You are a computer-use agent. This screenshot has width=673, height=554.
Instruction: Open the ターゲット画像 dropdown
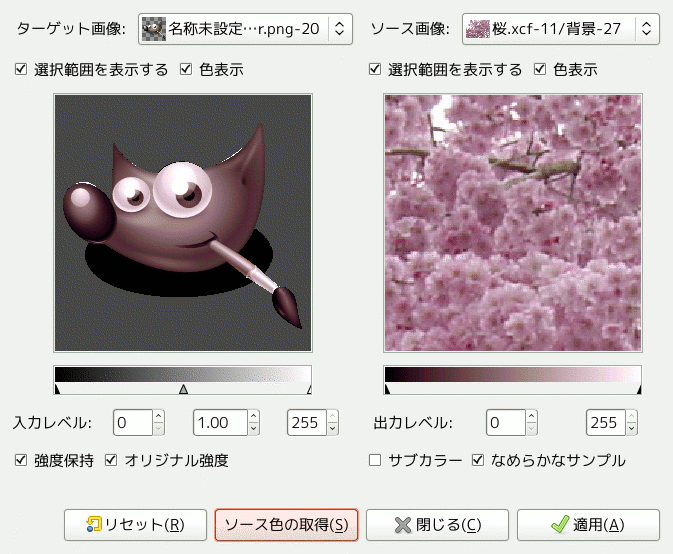245,29
